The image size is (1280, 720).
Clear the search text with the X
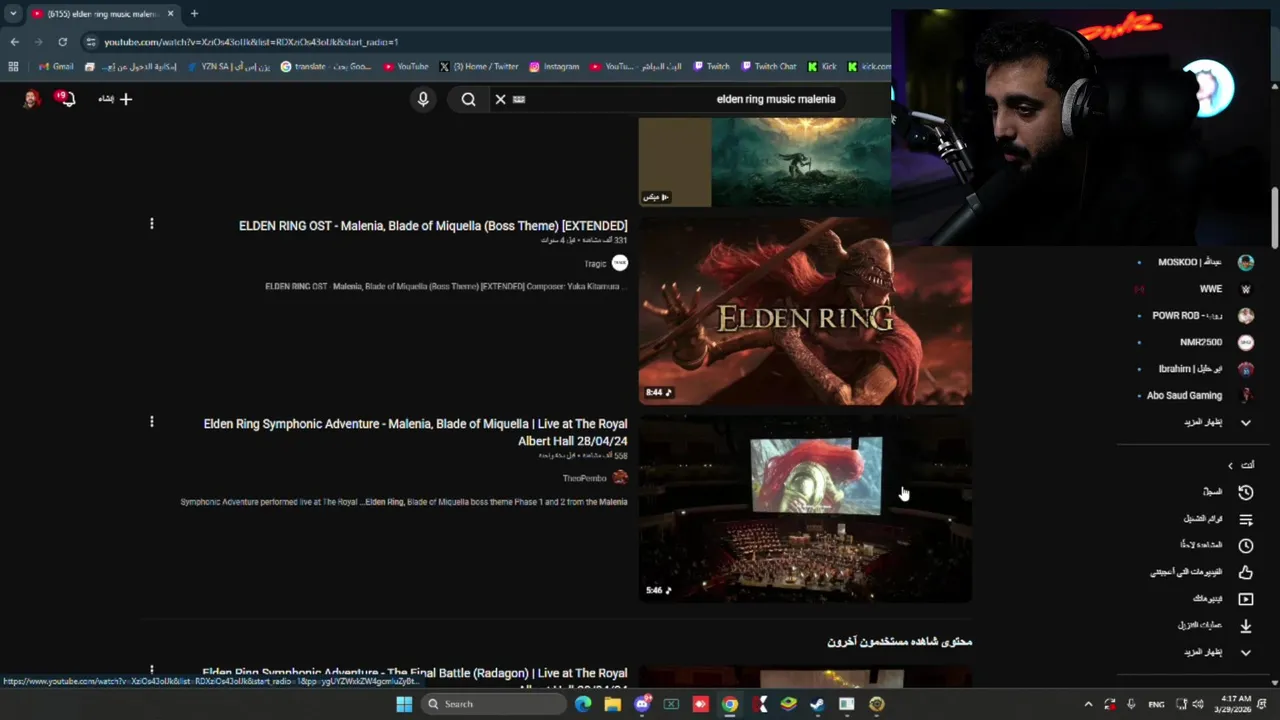pos(500,99)
